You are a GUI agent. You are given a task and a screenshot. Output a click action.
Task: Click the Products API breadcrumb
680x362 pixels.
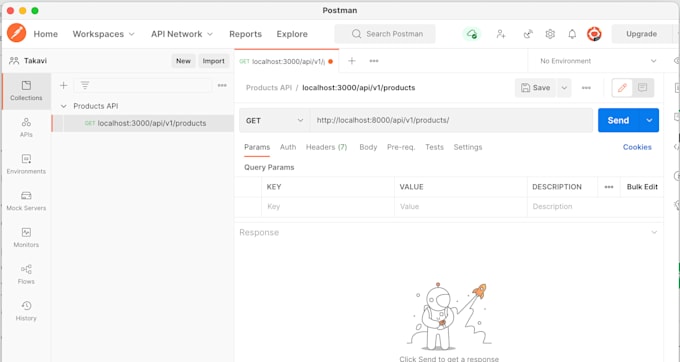point(269,88)
